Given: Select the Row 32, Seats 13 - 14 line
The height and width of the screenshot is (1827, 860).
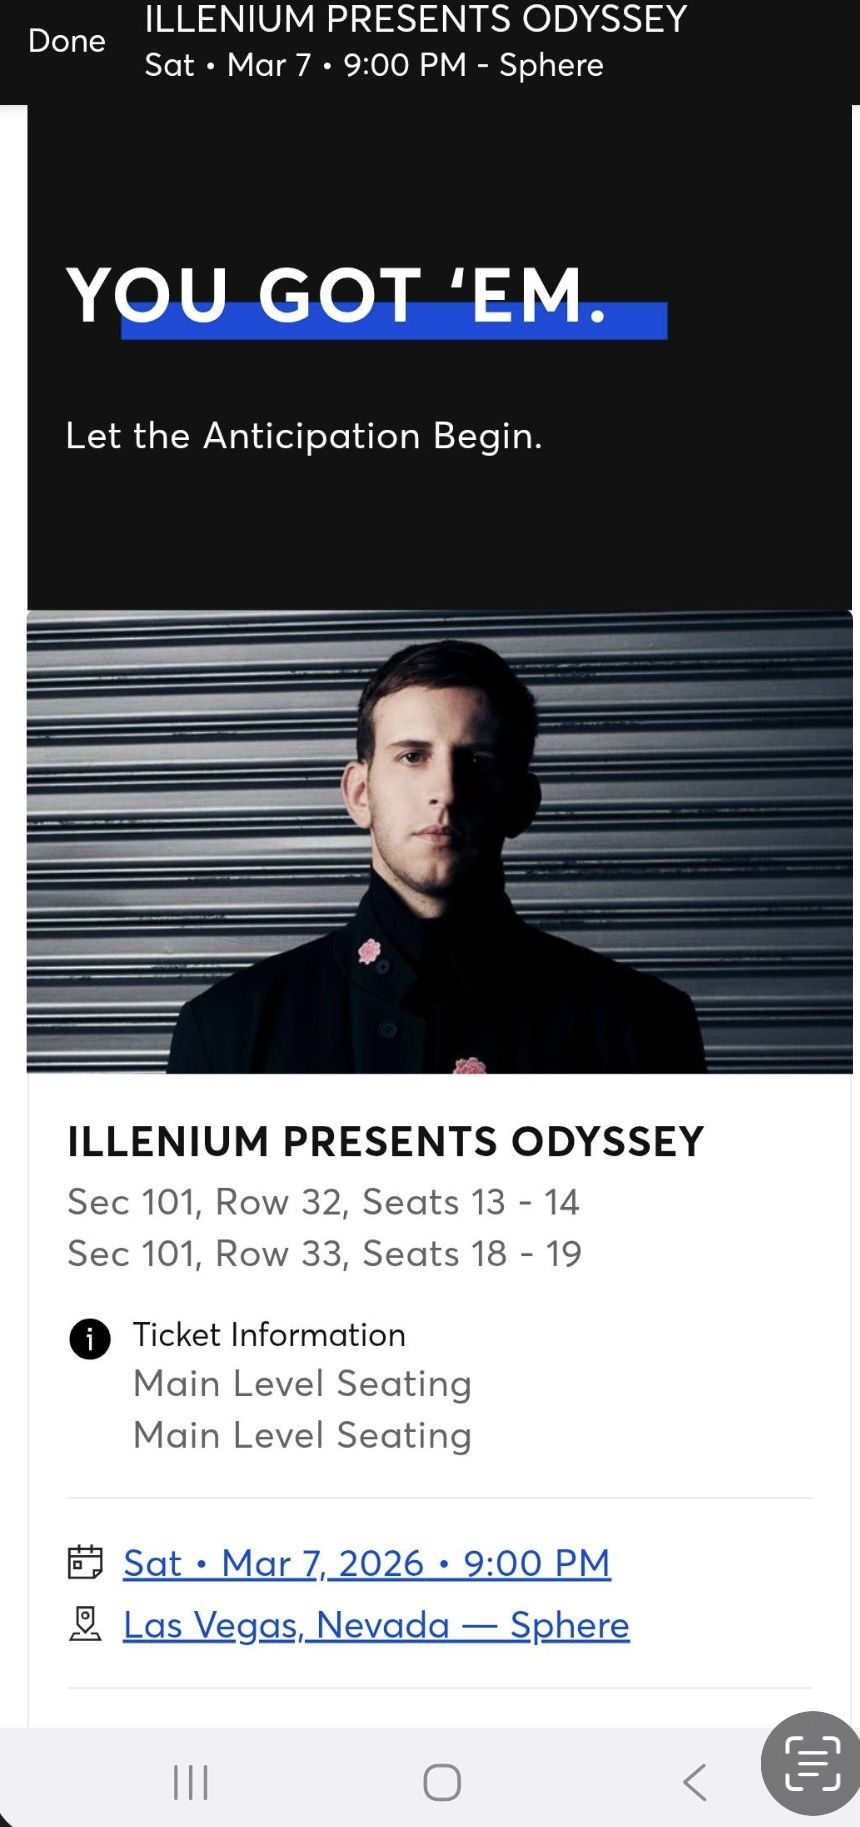Looking at the screenshot, I should [323, 1202].
